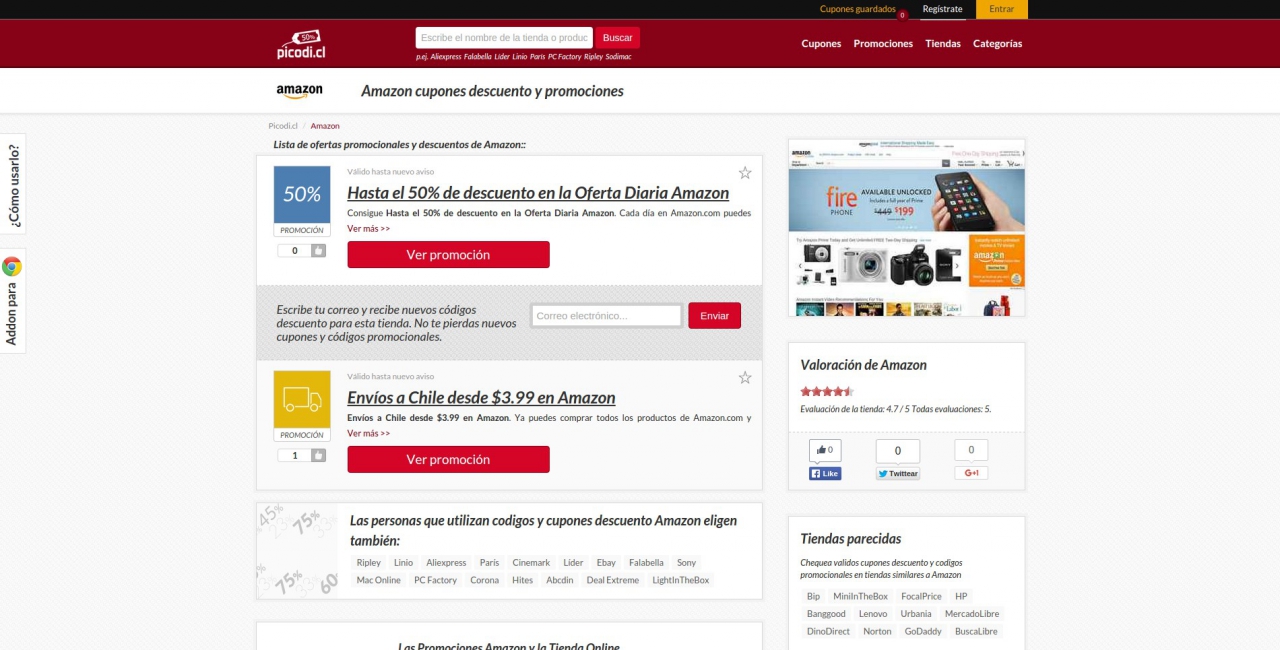Click the 50% promotion blue badge

tap(302, 195)
